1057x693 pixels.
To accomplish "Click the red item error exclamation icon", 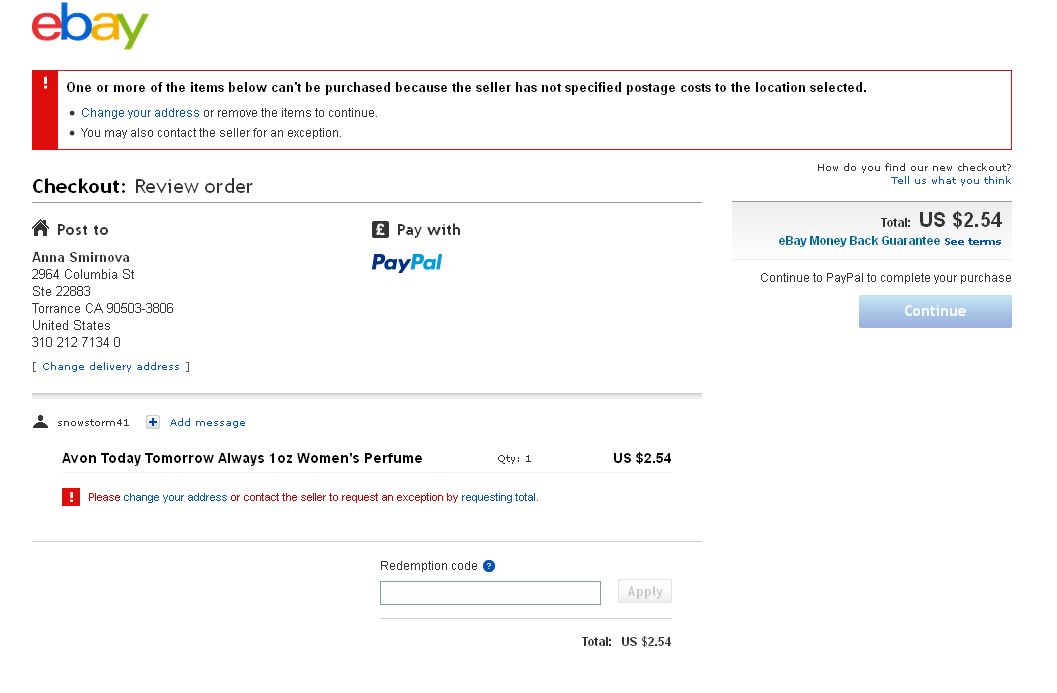I will click(71, 497).
